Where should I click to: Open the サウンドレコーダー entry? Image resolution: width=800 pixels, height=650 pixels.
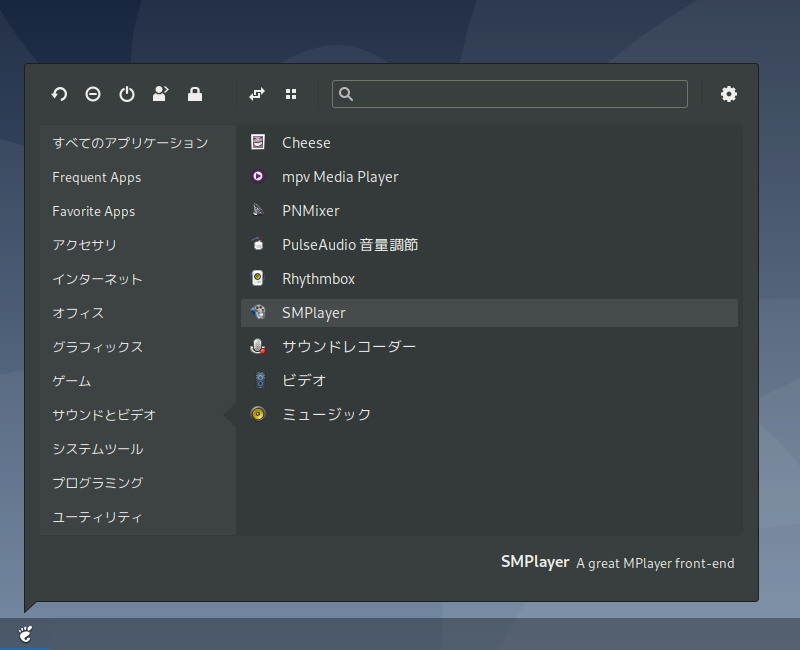point(489,347)
